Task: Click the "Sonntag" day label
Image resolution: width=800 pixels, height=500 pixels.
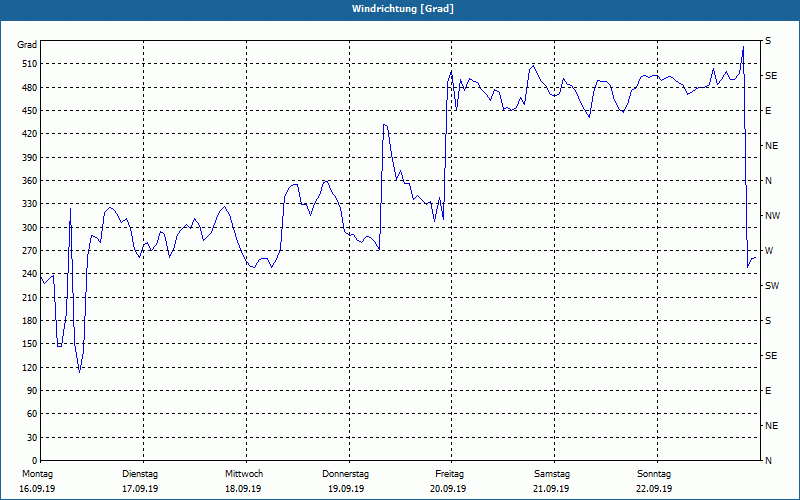Action: 654,474
